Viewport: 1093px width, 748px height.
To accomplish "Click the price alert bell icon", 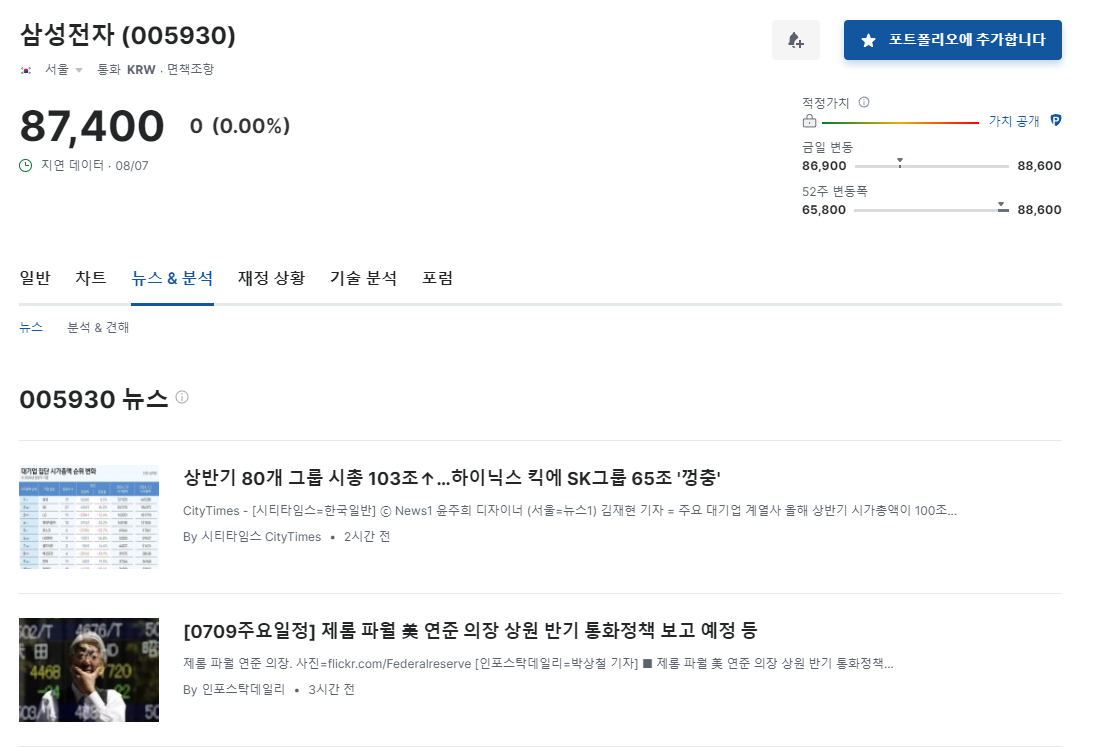I will pos(795,38).
